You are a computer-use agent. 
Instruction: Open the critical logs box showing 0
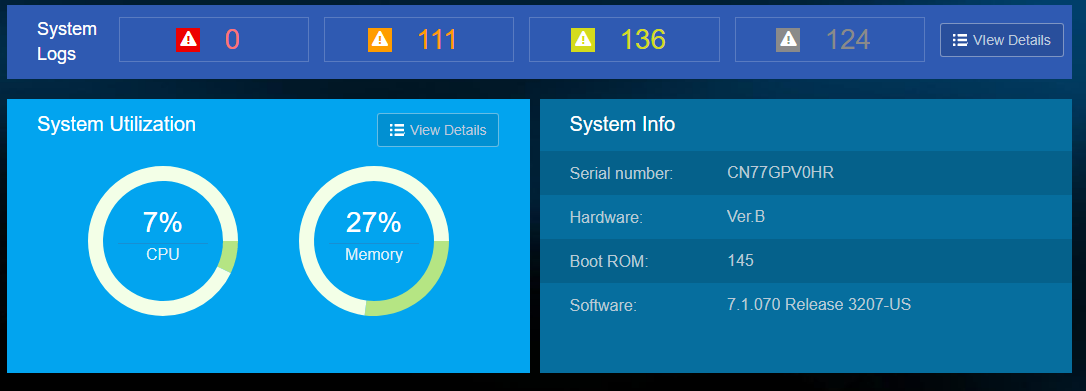[x=214, y=39]
